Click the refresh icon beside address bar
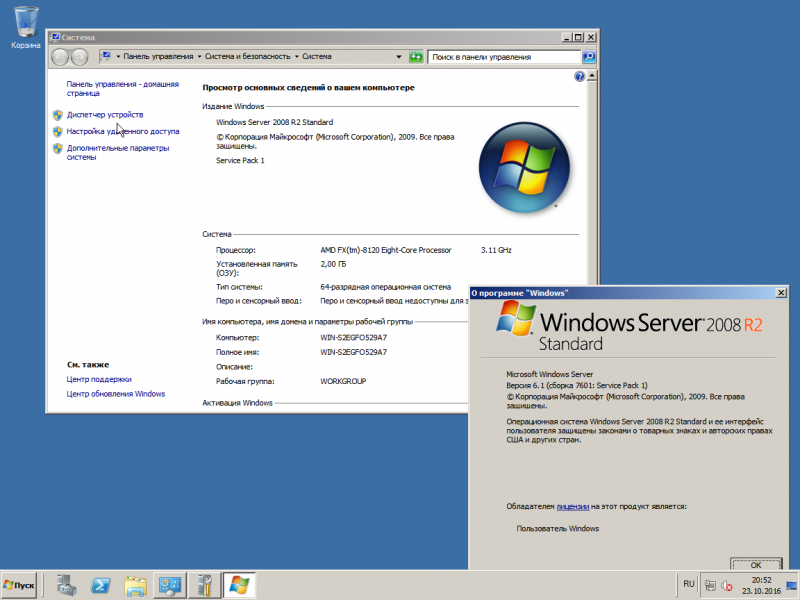This screenshot has height=600, width=800. (x=416, y=57)
